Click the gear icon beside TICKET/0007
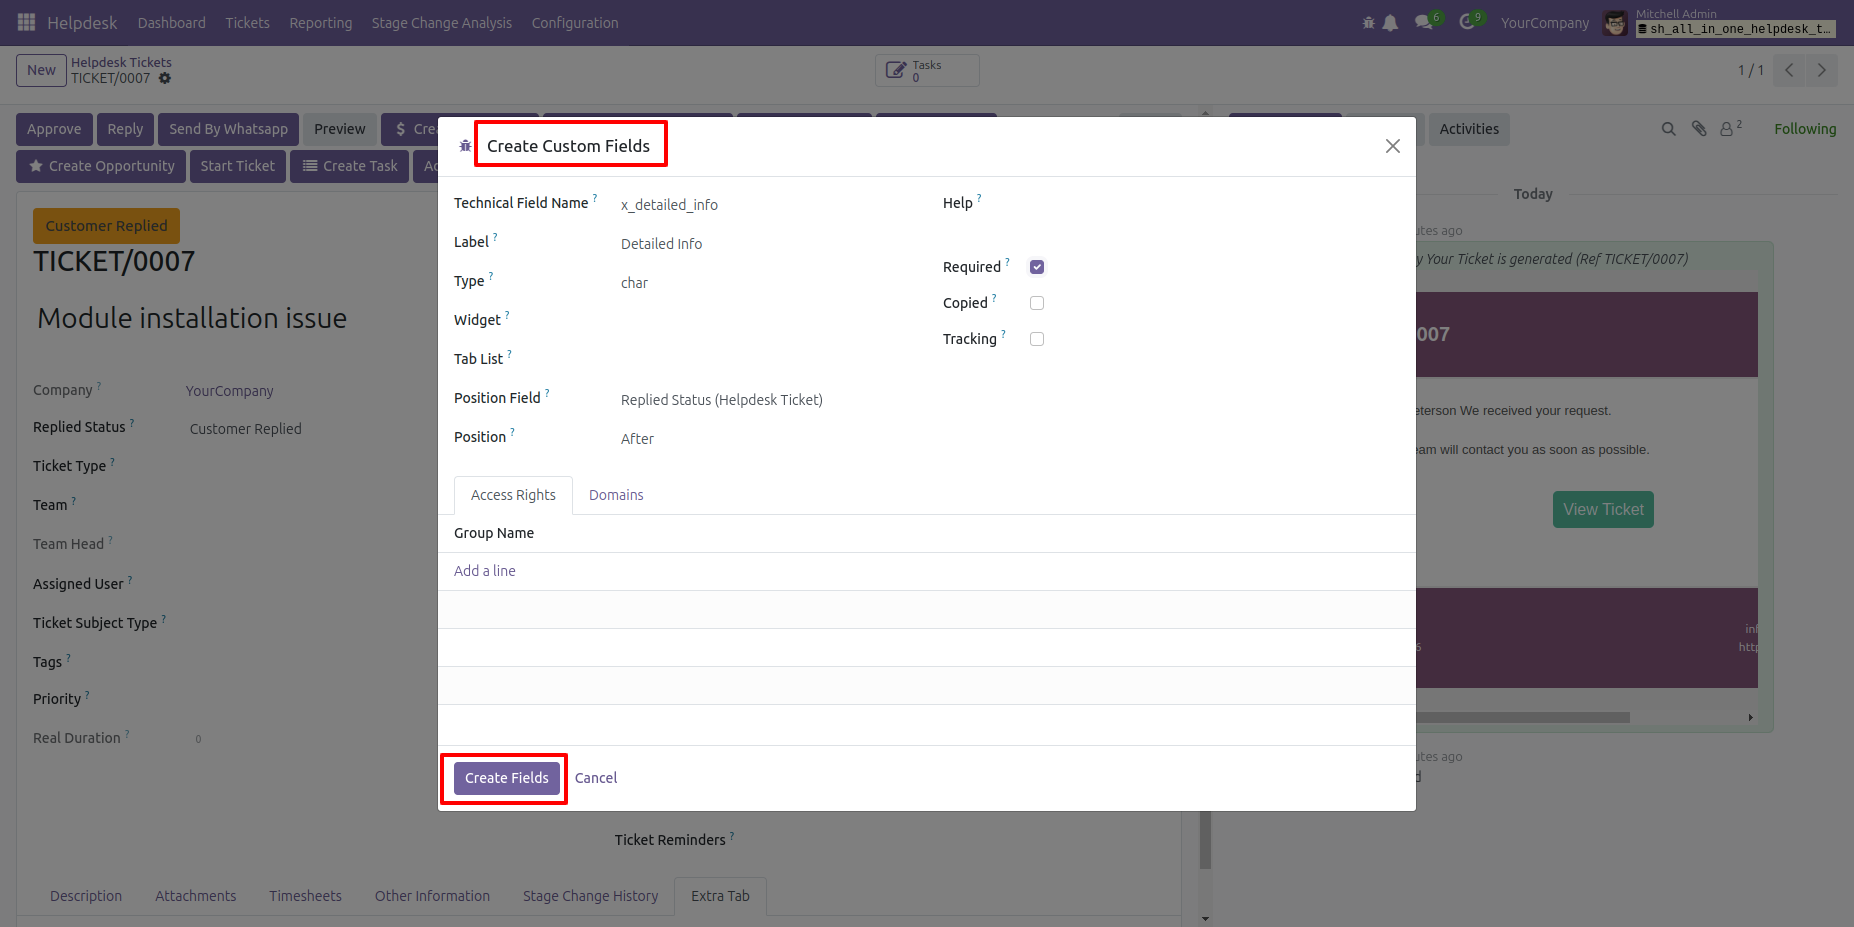The height and width of the screenshot is (927, 1854). click(165, 78)
